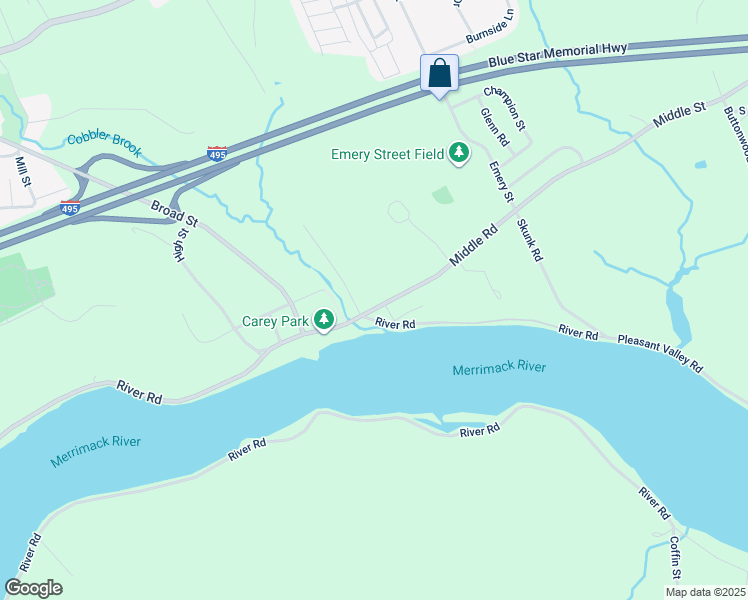Click the Cobbler Brook label
748x600 pixels.
point(104,143)
